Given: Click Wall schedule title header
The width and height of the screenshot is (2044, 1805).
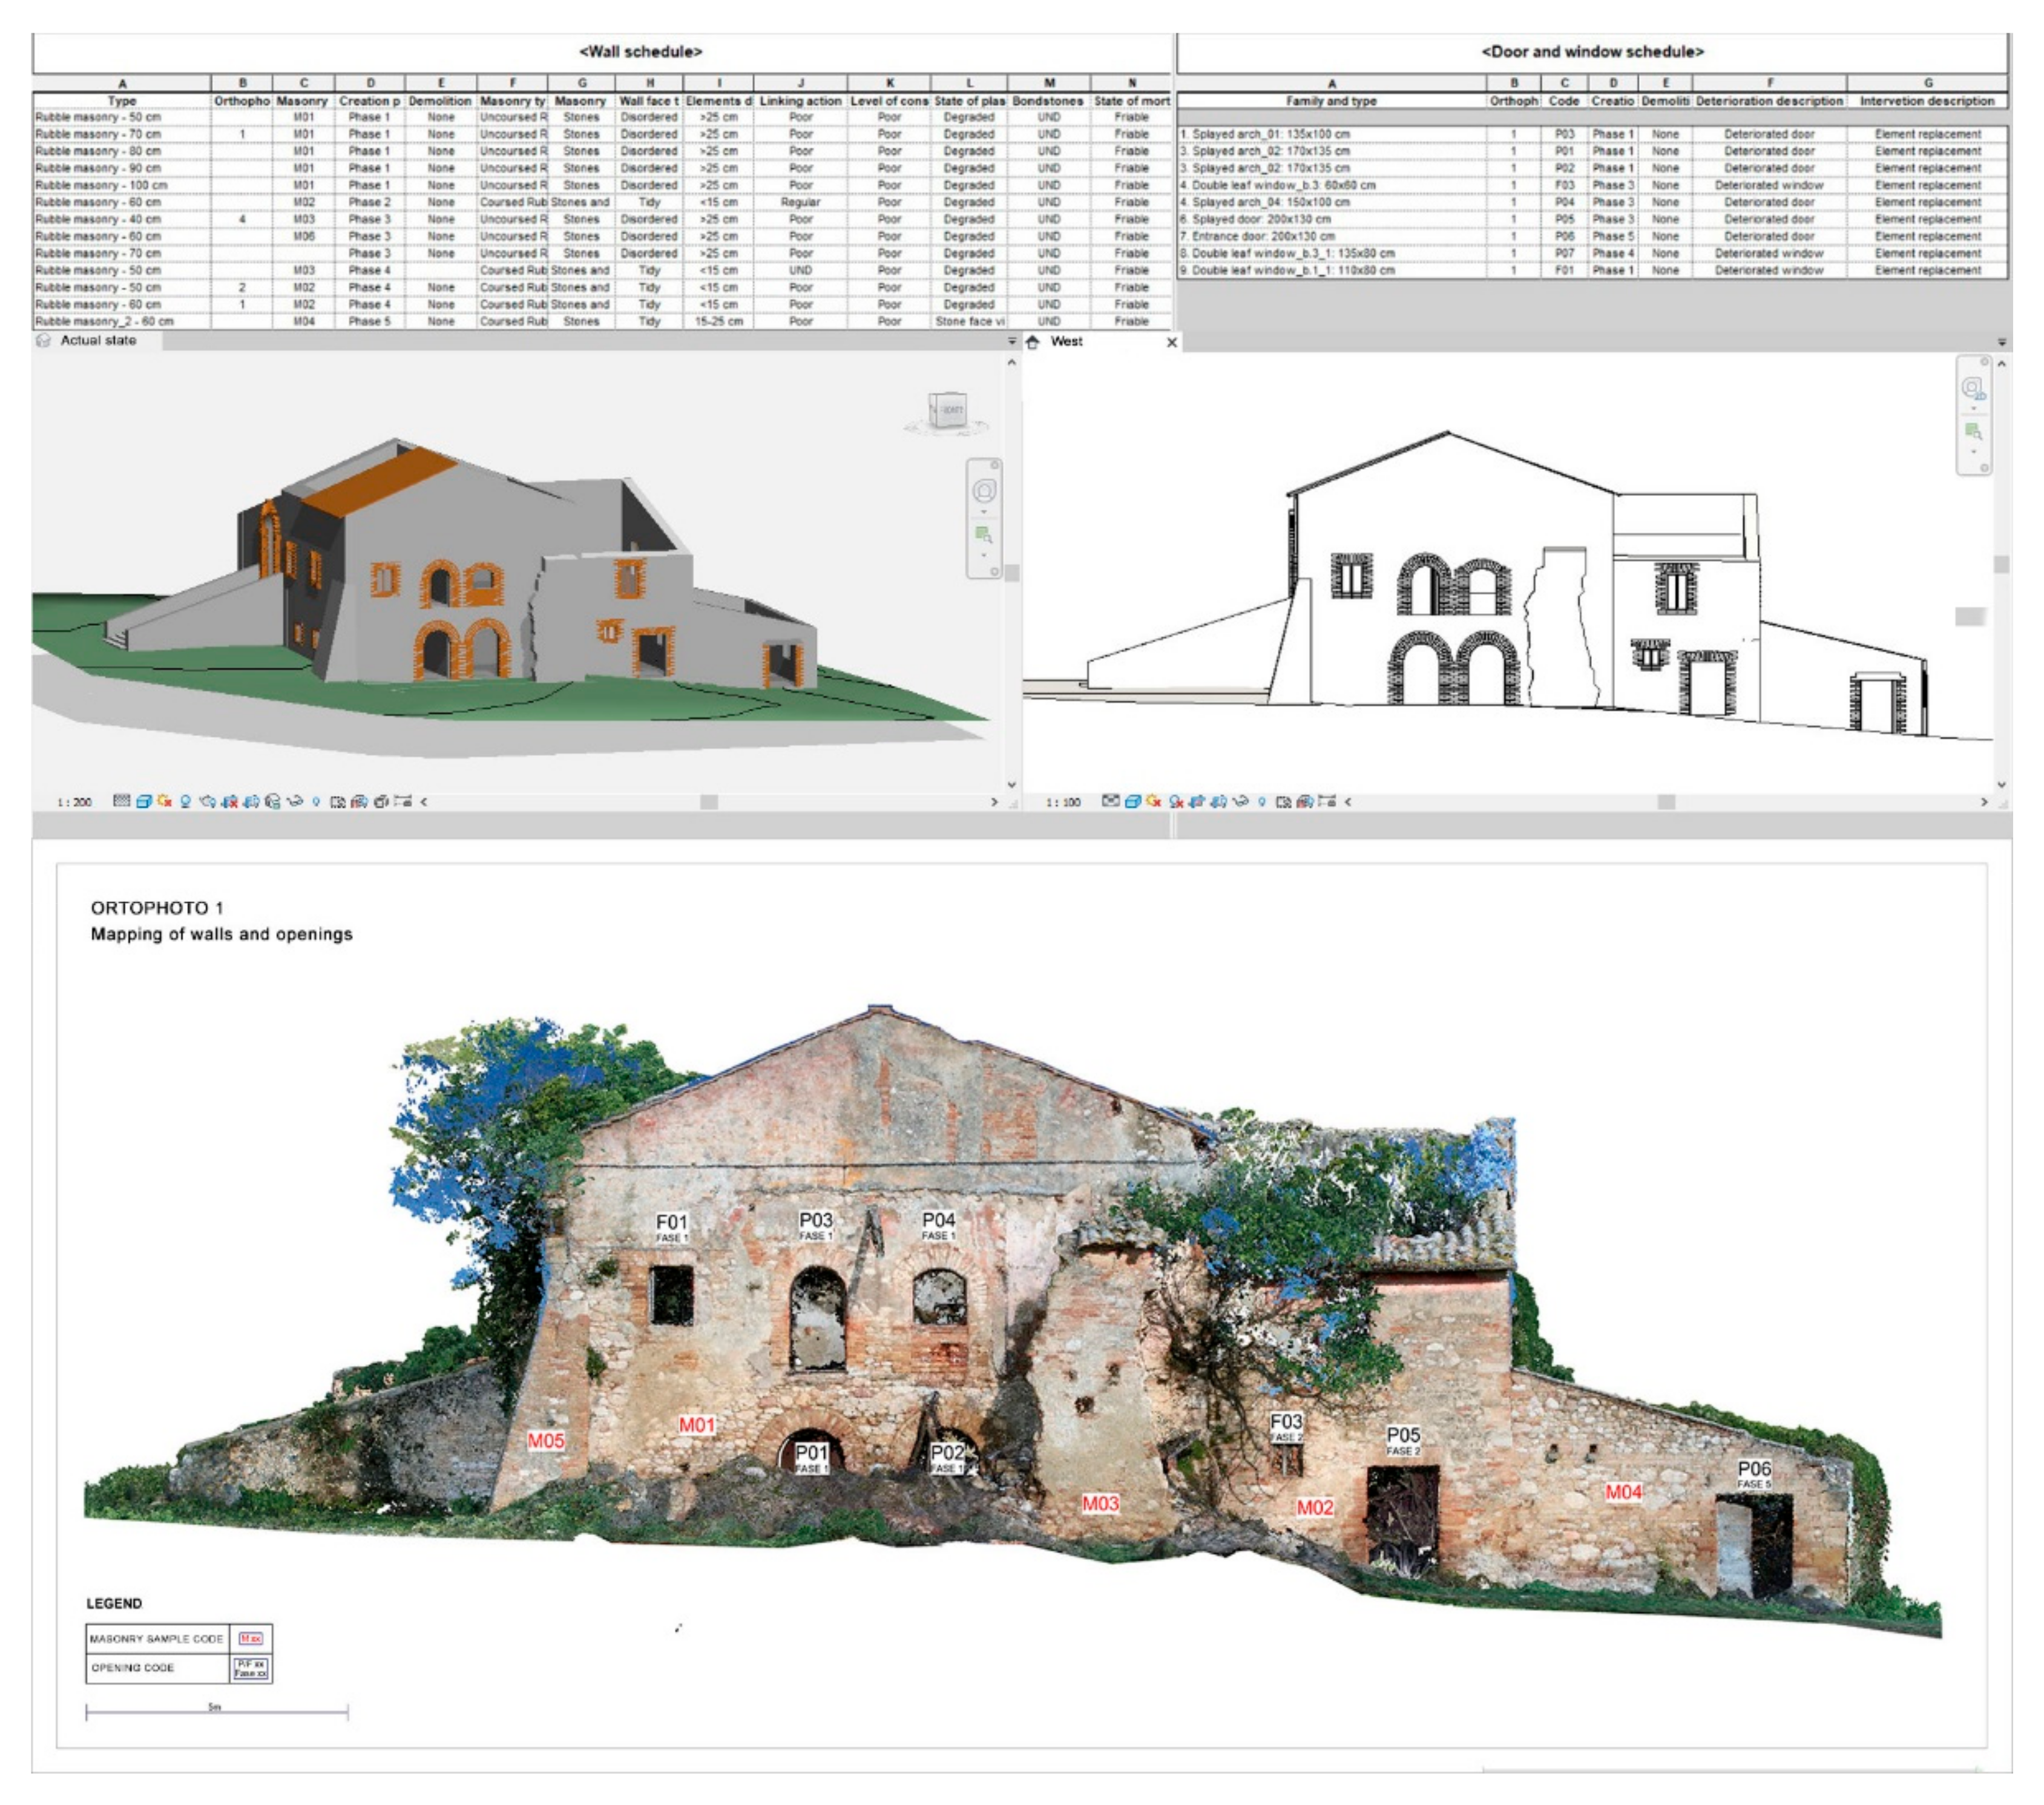Looking at the screenshot, I should pyautogui.click(x=640, y=51).
